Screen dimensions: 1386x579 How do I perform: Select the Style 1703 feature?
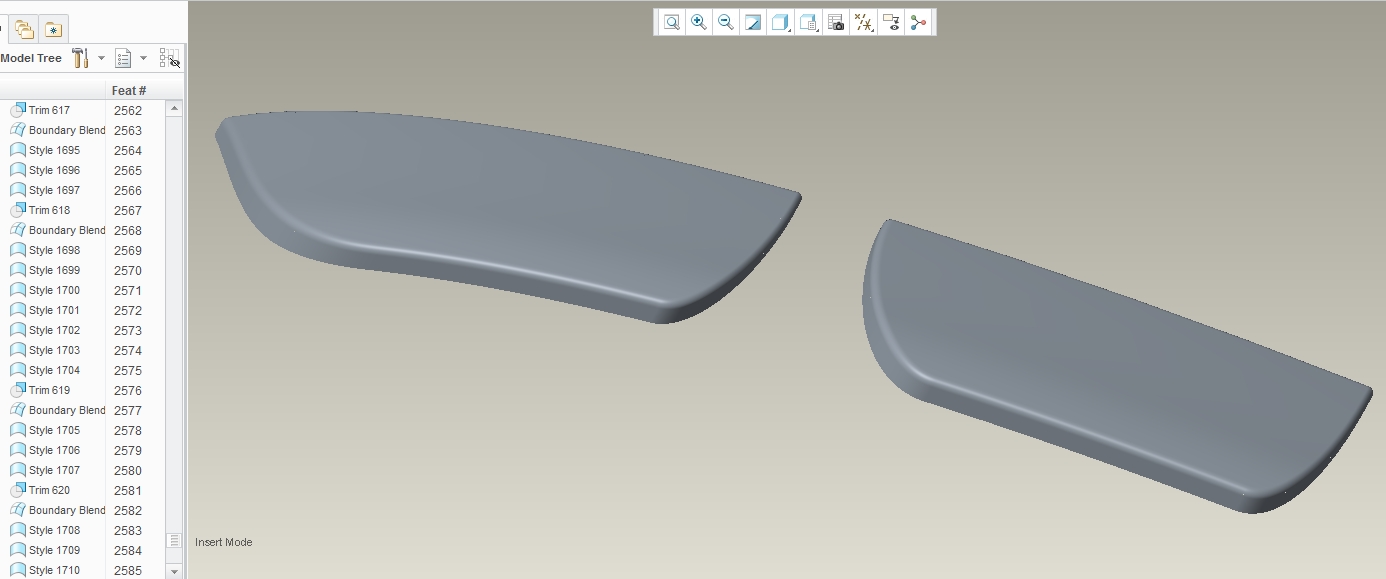point(54,350)
